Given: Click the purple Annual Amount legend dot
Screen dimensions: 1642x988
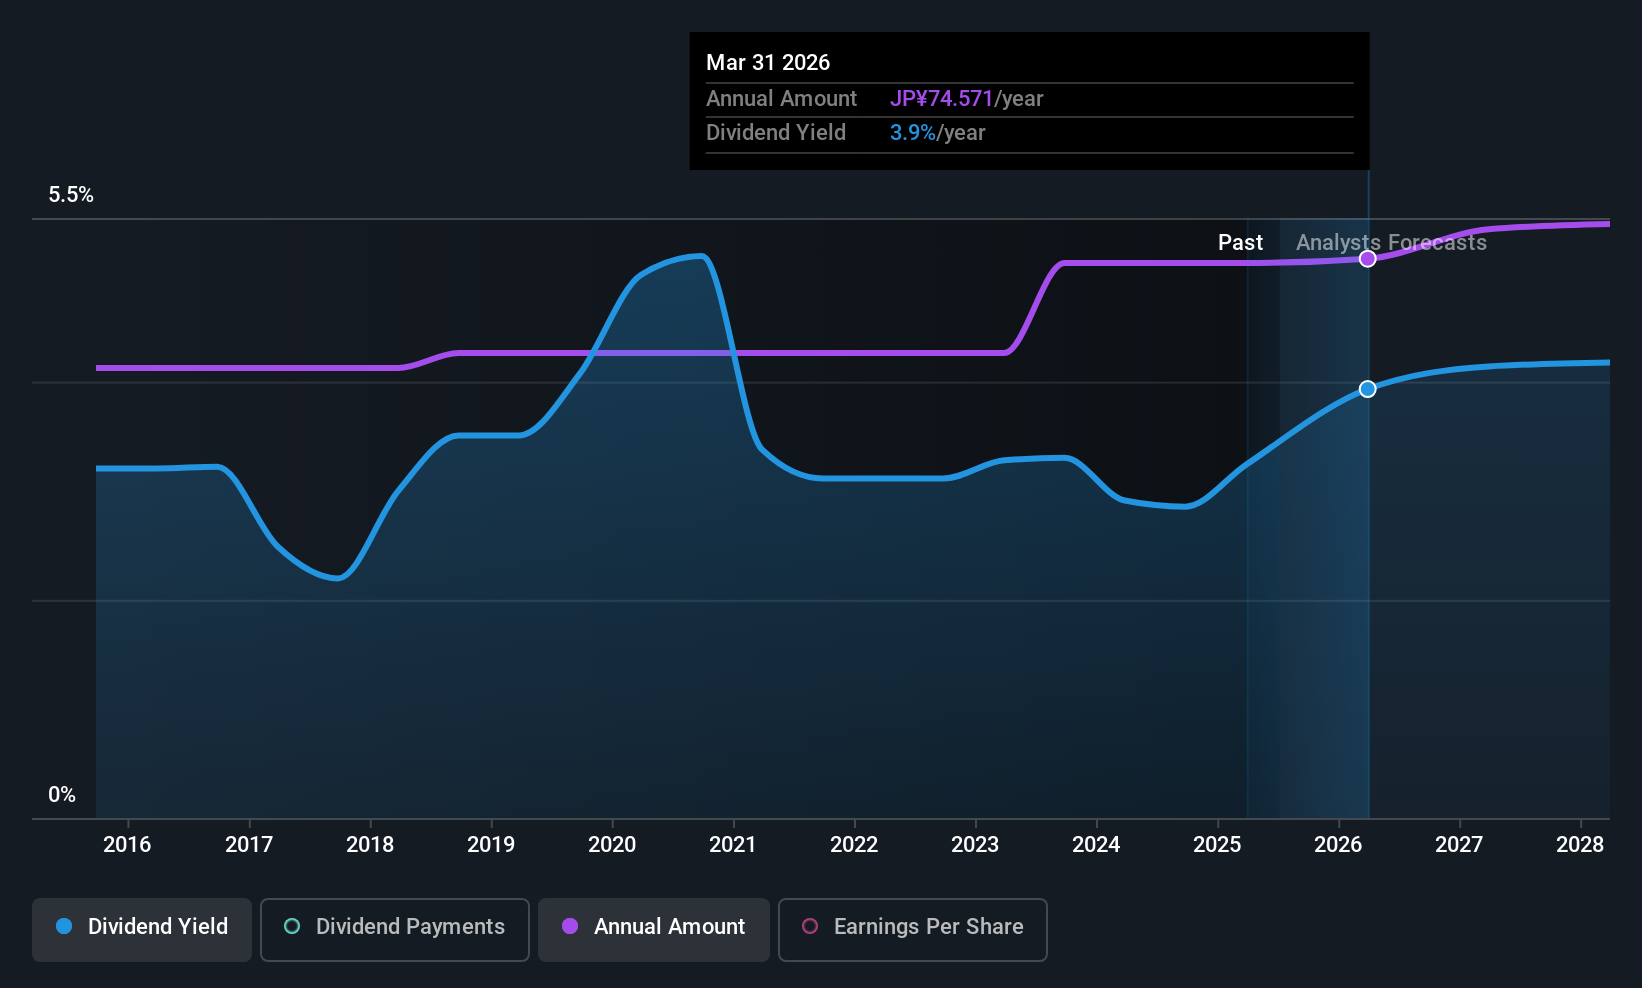Looking at the screenshot, I should tap(570, 926).
